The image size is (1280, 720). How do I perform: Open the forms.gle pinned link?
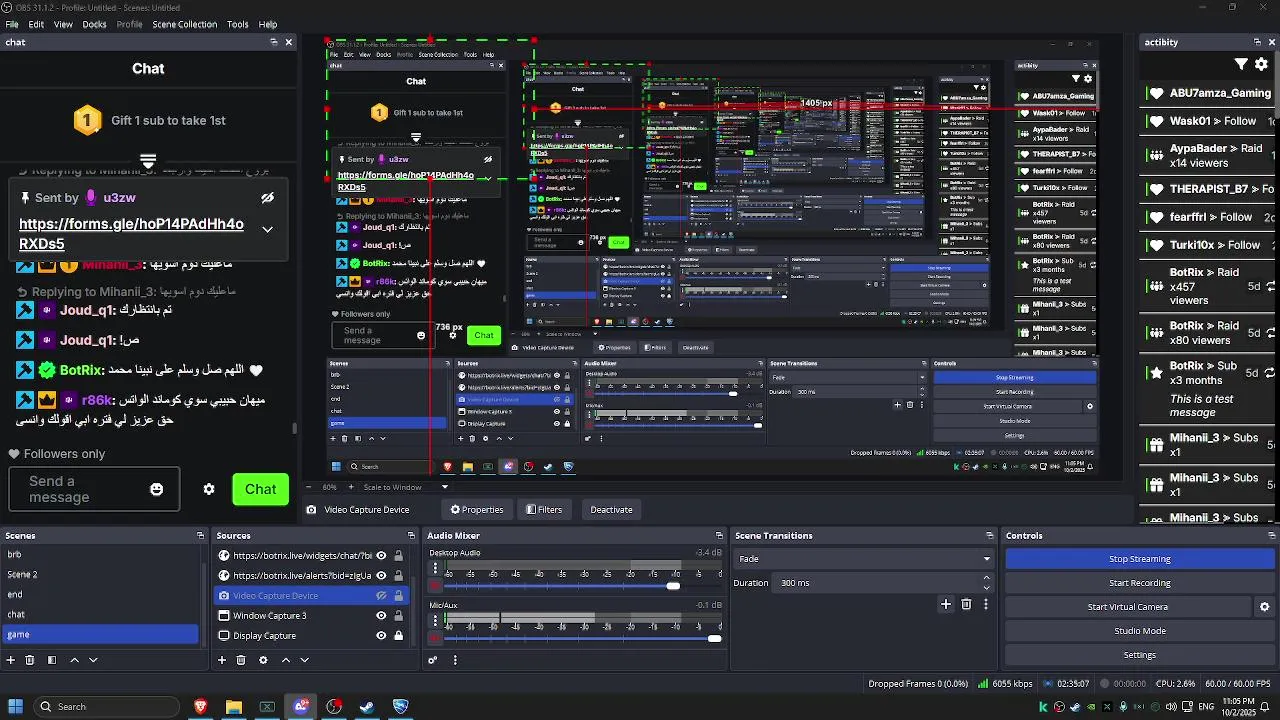pos(131,234)
